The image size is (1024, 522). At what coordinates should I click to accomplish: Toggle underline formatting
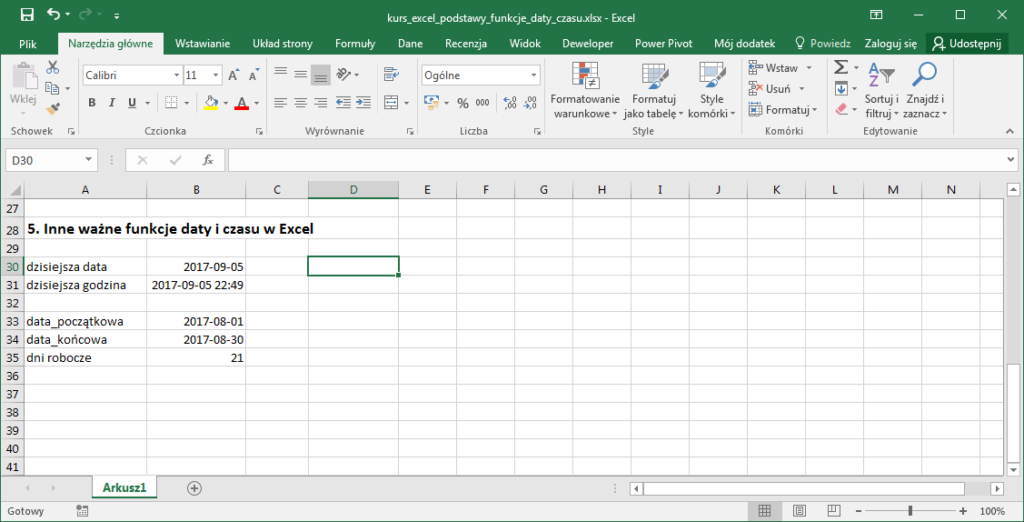coord(131,103)
